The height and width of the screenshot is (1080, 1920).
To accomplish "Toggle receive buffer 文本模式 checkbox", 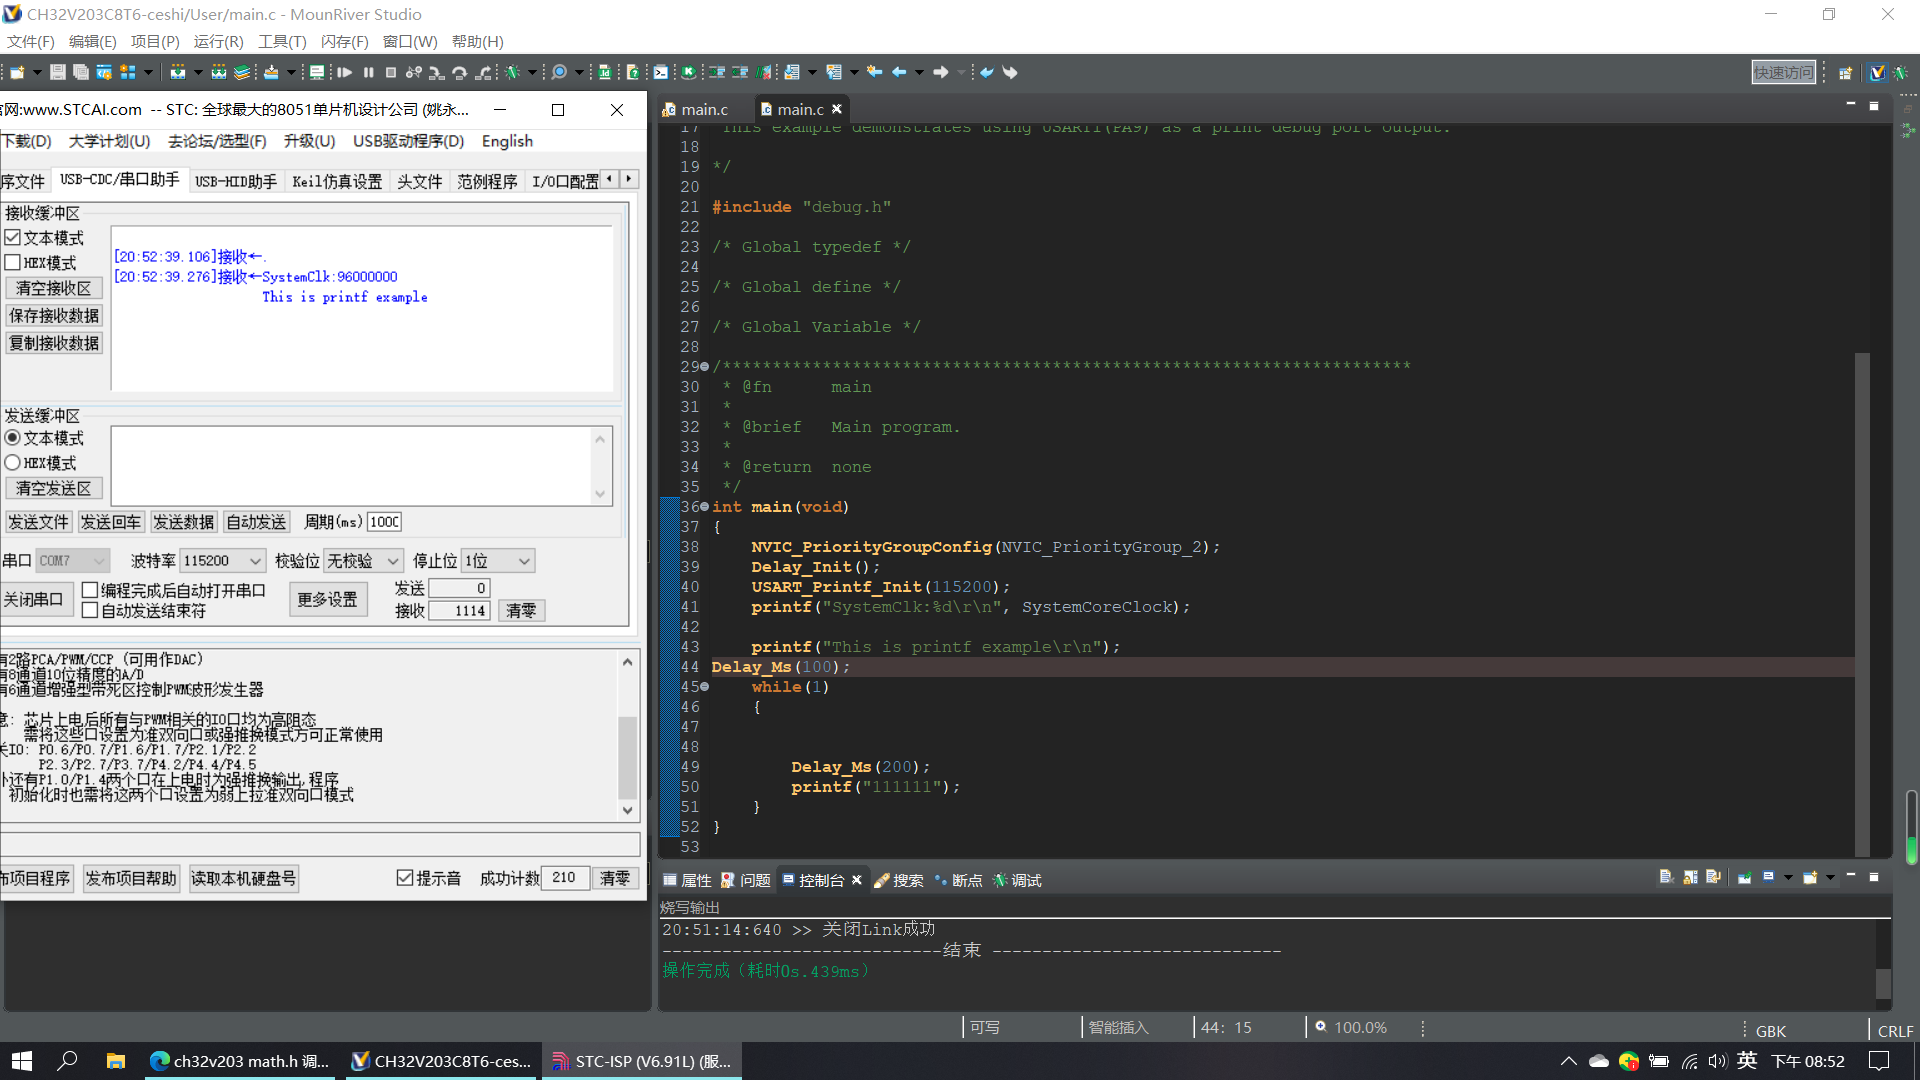I will (13, 237).
